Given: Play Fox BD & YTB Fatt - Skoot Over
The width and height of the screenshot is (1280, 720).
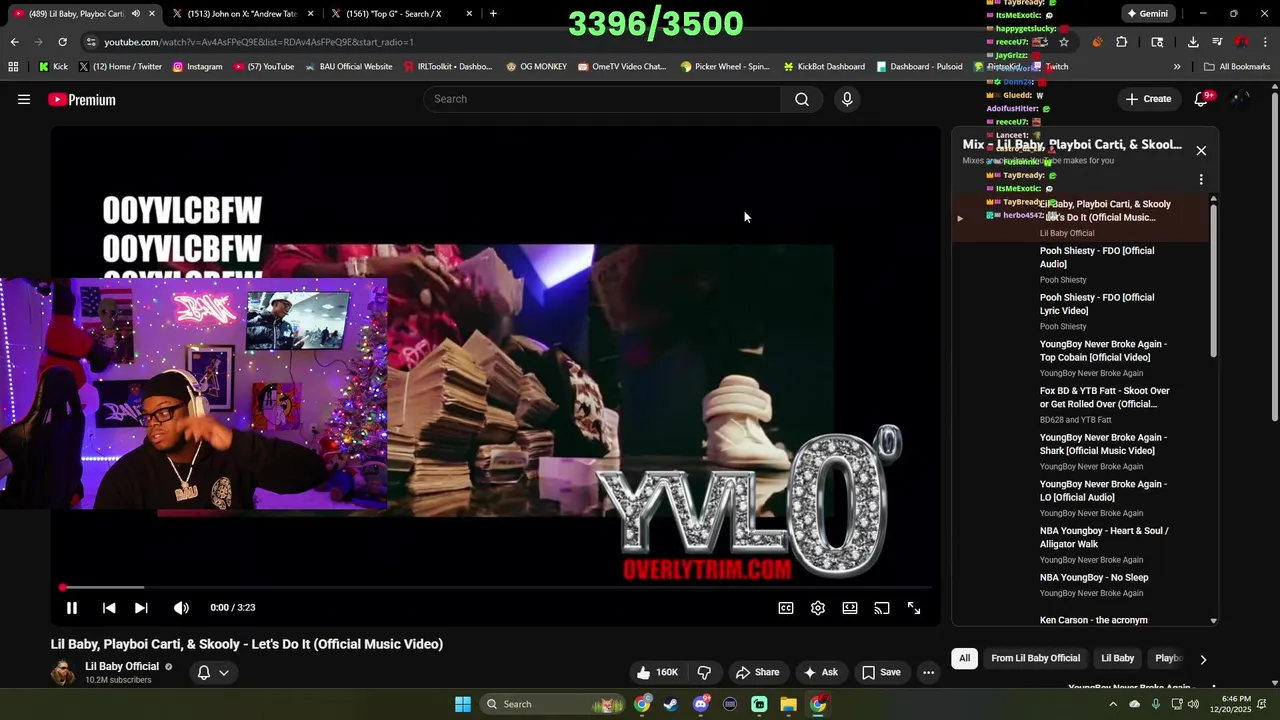Looking at the screenshot, I should pyautogui.click(x=1104, y=397).
